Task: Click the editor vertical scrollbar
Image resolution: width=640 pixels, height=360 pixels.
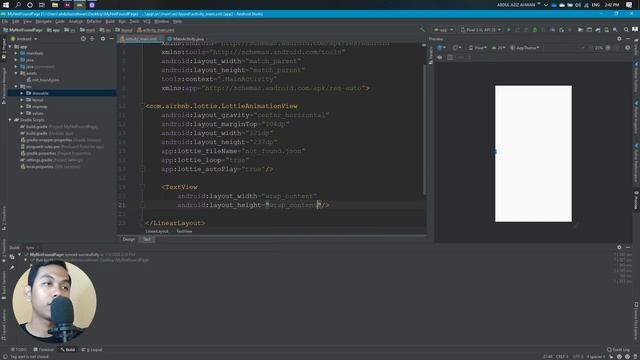Action: click(x=424, y=130)
